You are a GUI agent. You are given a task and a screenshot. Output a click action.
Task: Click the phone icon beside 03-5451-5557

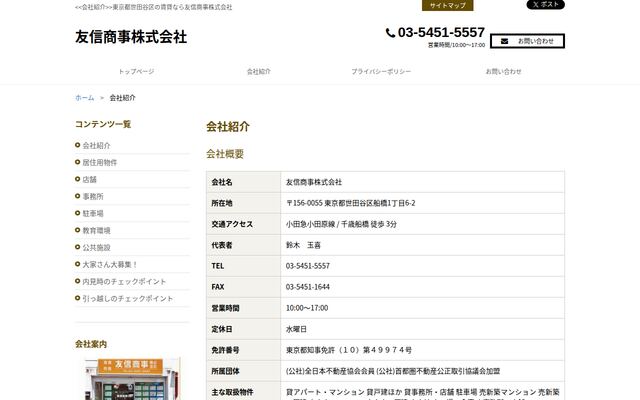pos(390,33)
